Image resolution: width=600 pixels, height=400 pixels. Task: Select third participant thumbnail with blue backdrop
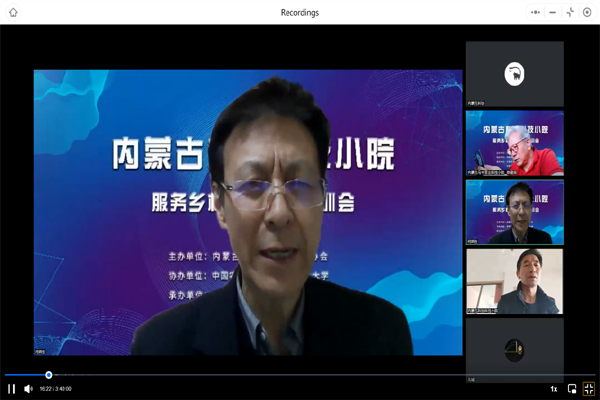(x=514, y=212)
